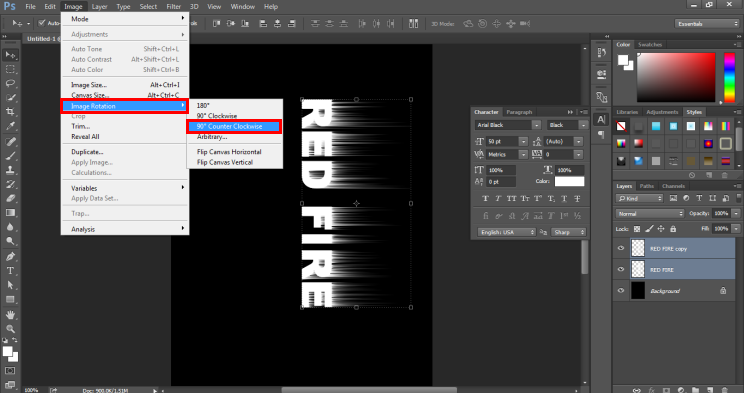This screenshot has height=393, width=744.
Task: Open the Essentials workspace dropdown
Action: point(707,24)
